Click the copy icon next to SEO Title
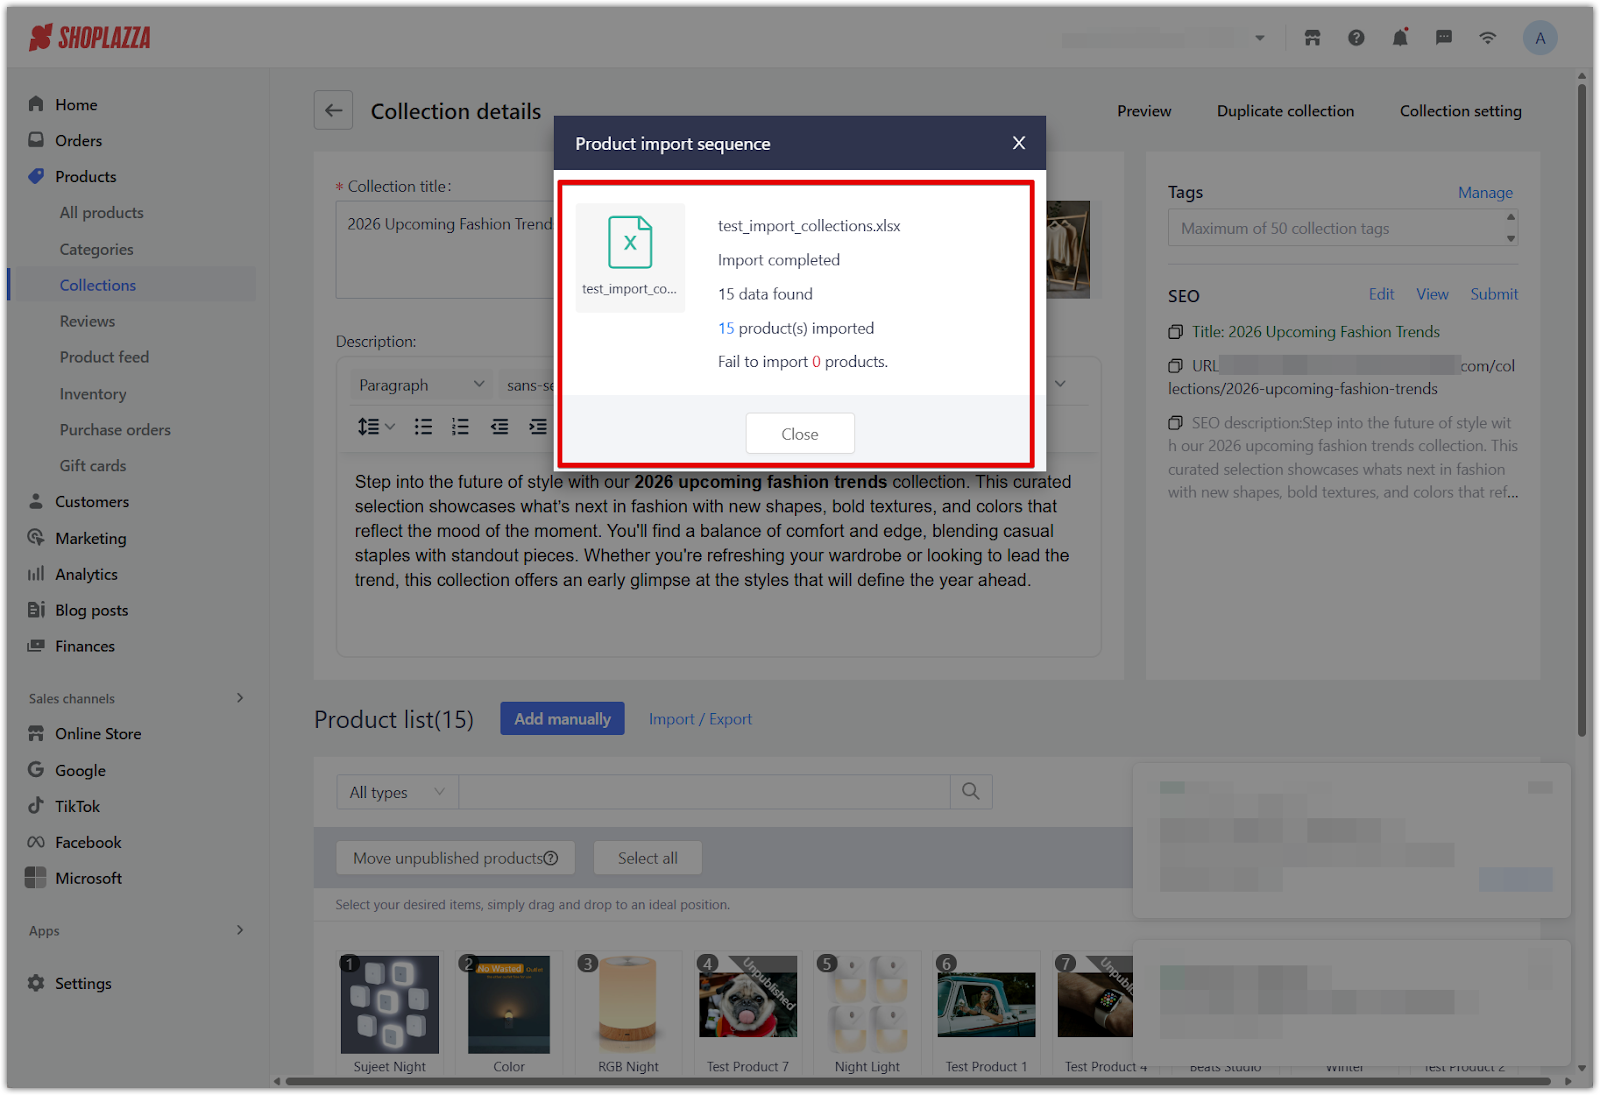The width and height of the screenshot is (1600, 1095). point(1176,332)
